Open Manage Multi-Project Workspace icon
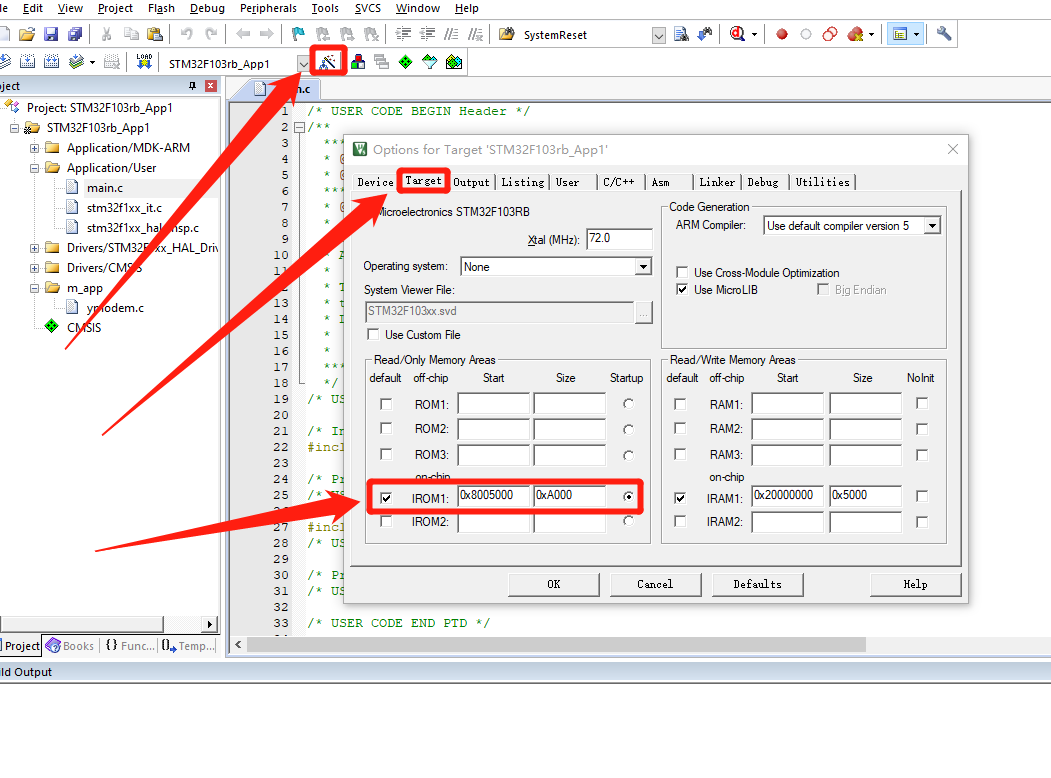Viewport: 1051px width, 778px height. [381, 62]
